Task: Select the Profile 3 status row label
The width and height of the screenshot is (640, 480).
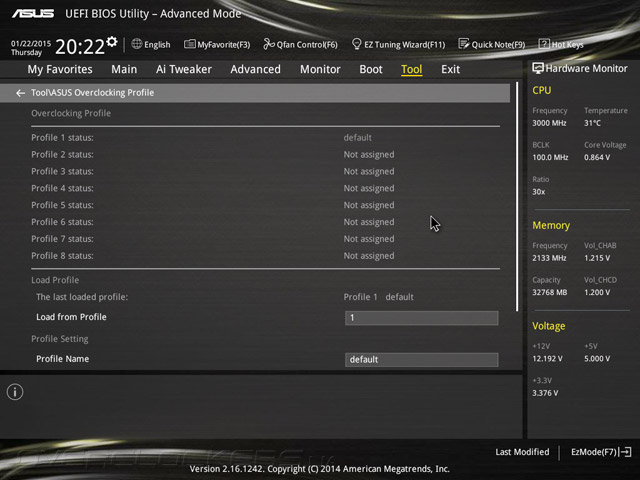Action: point(62,171)
